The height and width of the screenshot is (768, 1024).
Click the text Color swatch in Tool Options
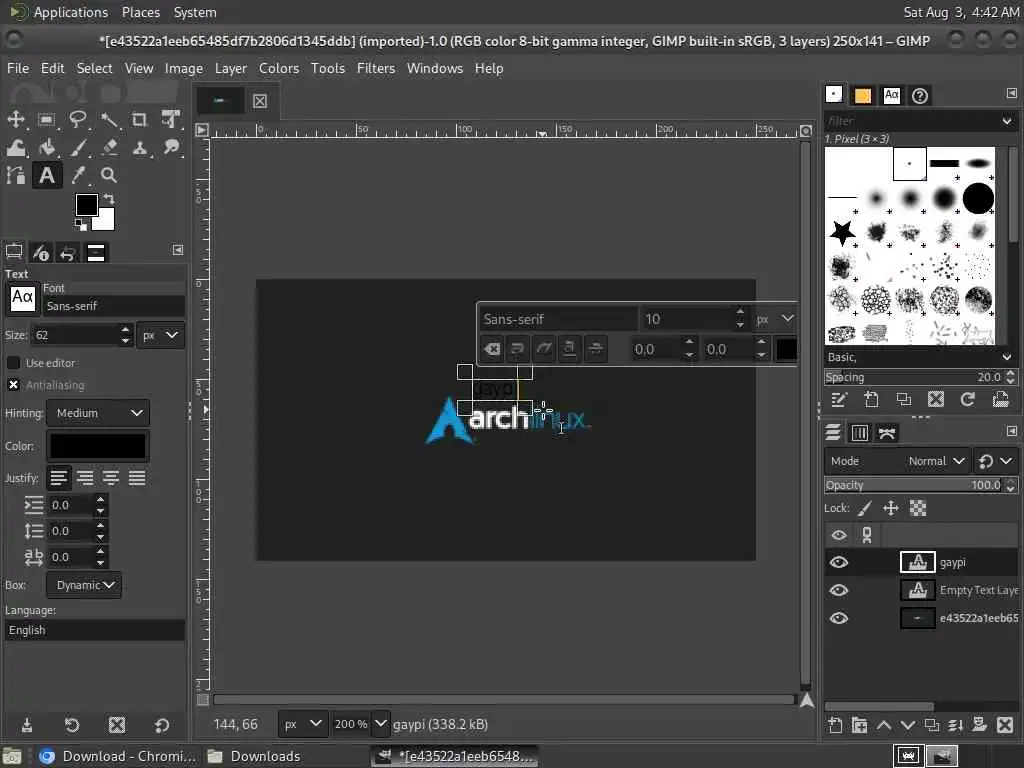[x=98, y=446]
